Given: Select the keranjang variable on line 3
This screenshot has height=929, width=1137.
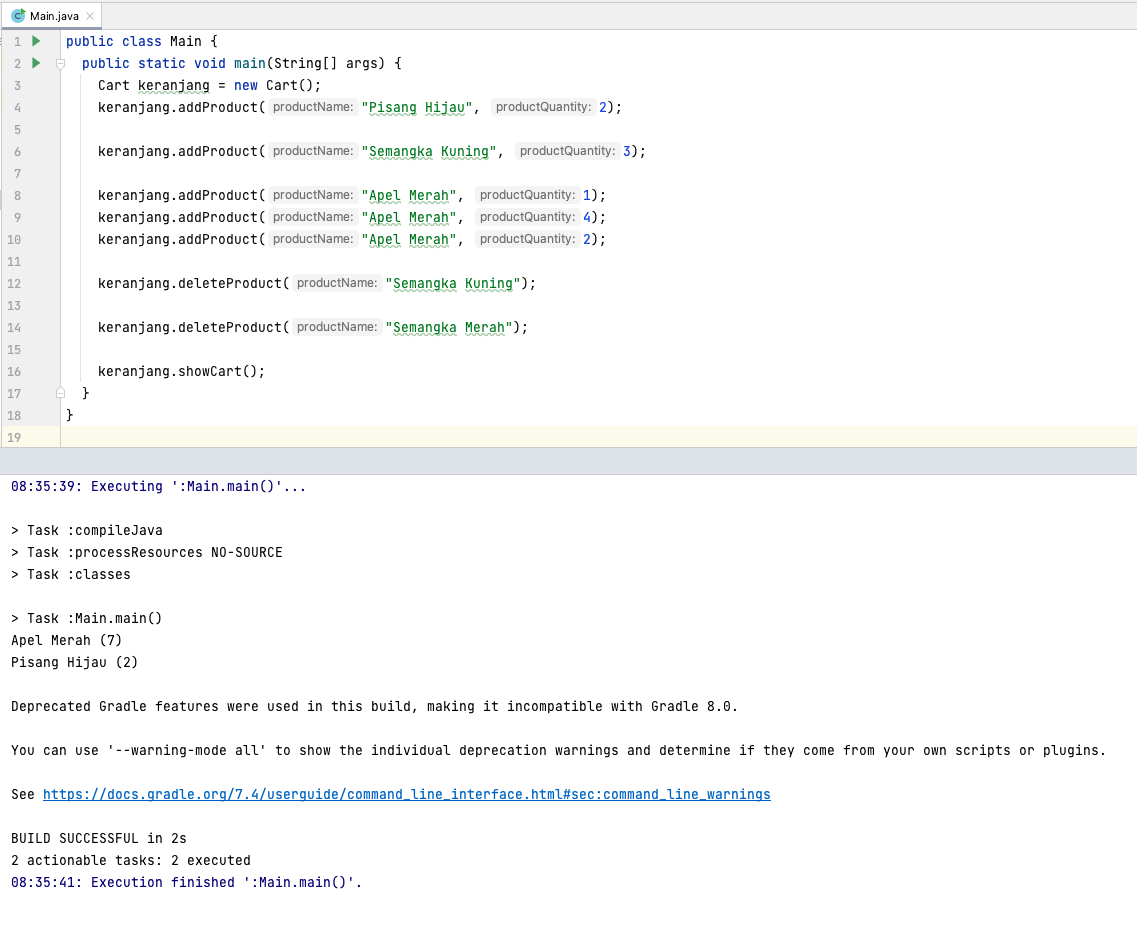Looking at the screenshot, I should coord(172,85).
